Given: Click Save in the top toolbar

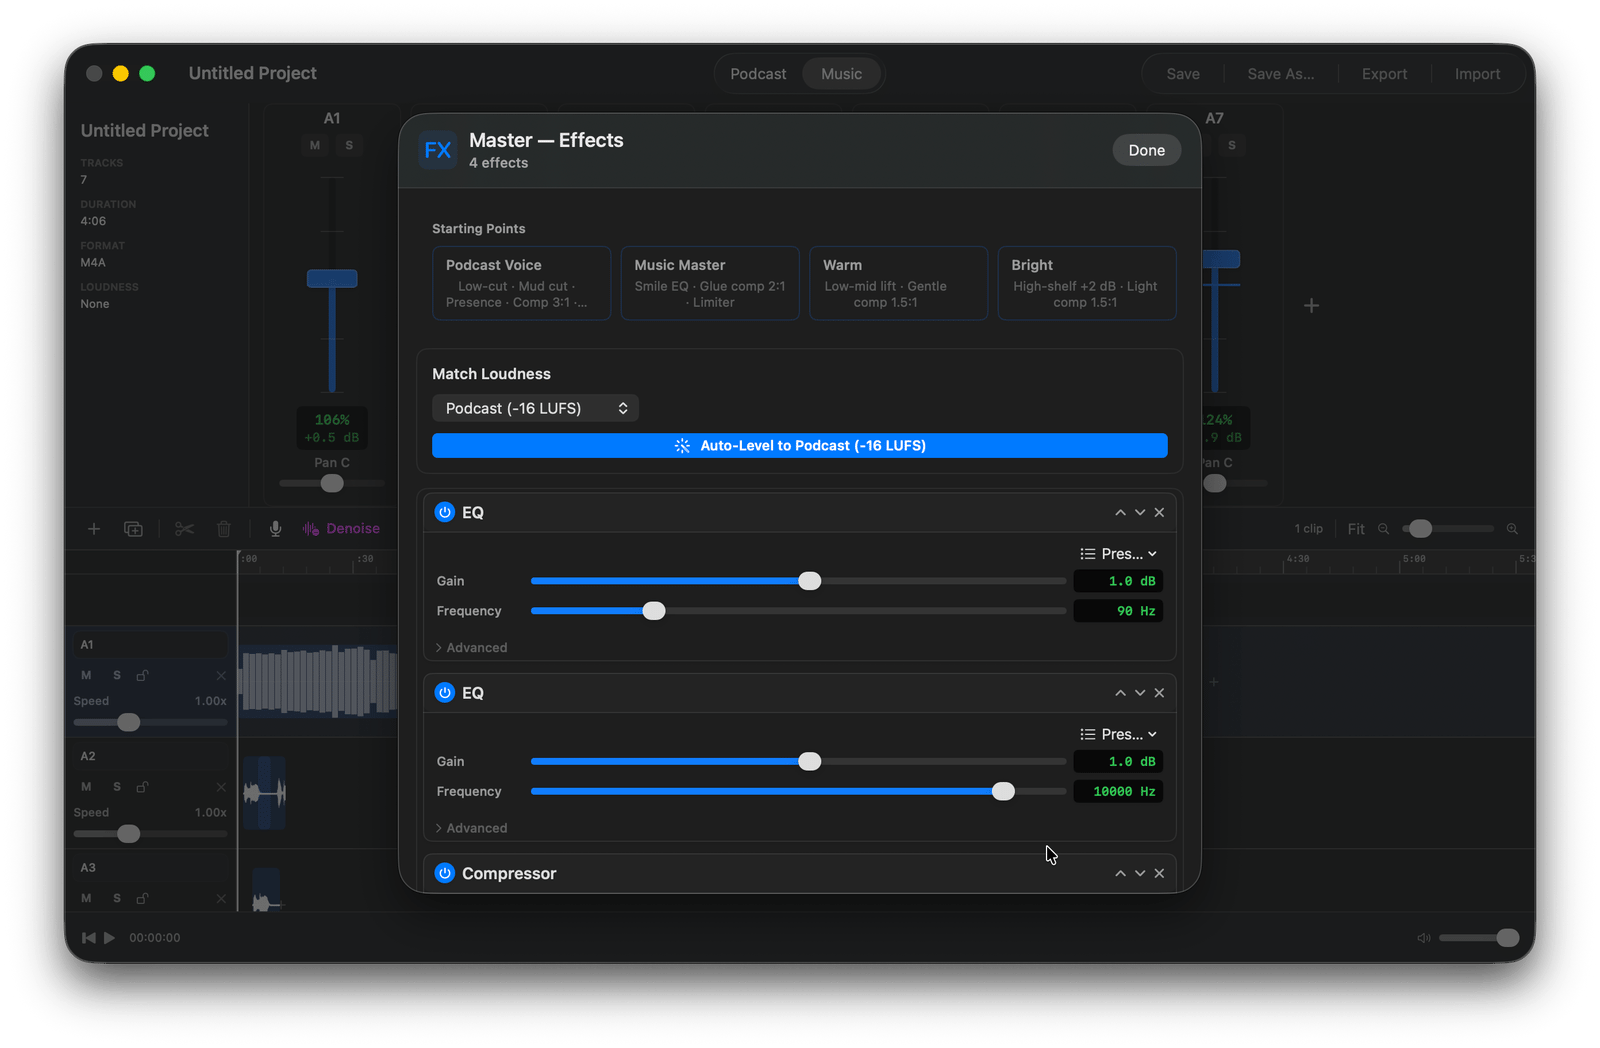Looking at the screenshot, I should (1183, 74).
